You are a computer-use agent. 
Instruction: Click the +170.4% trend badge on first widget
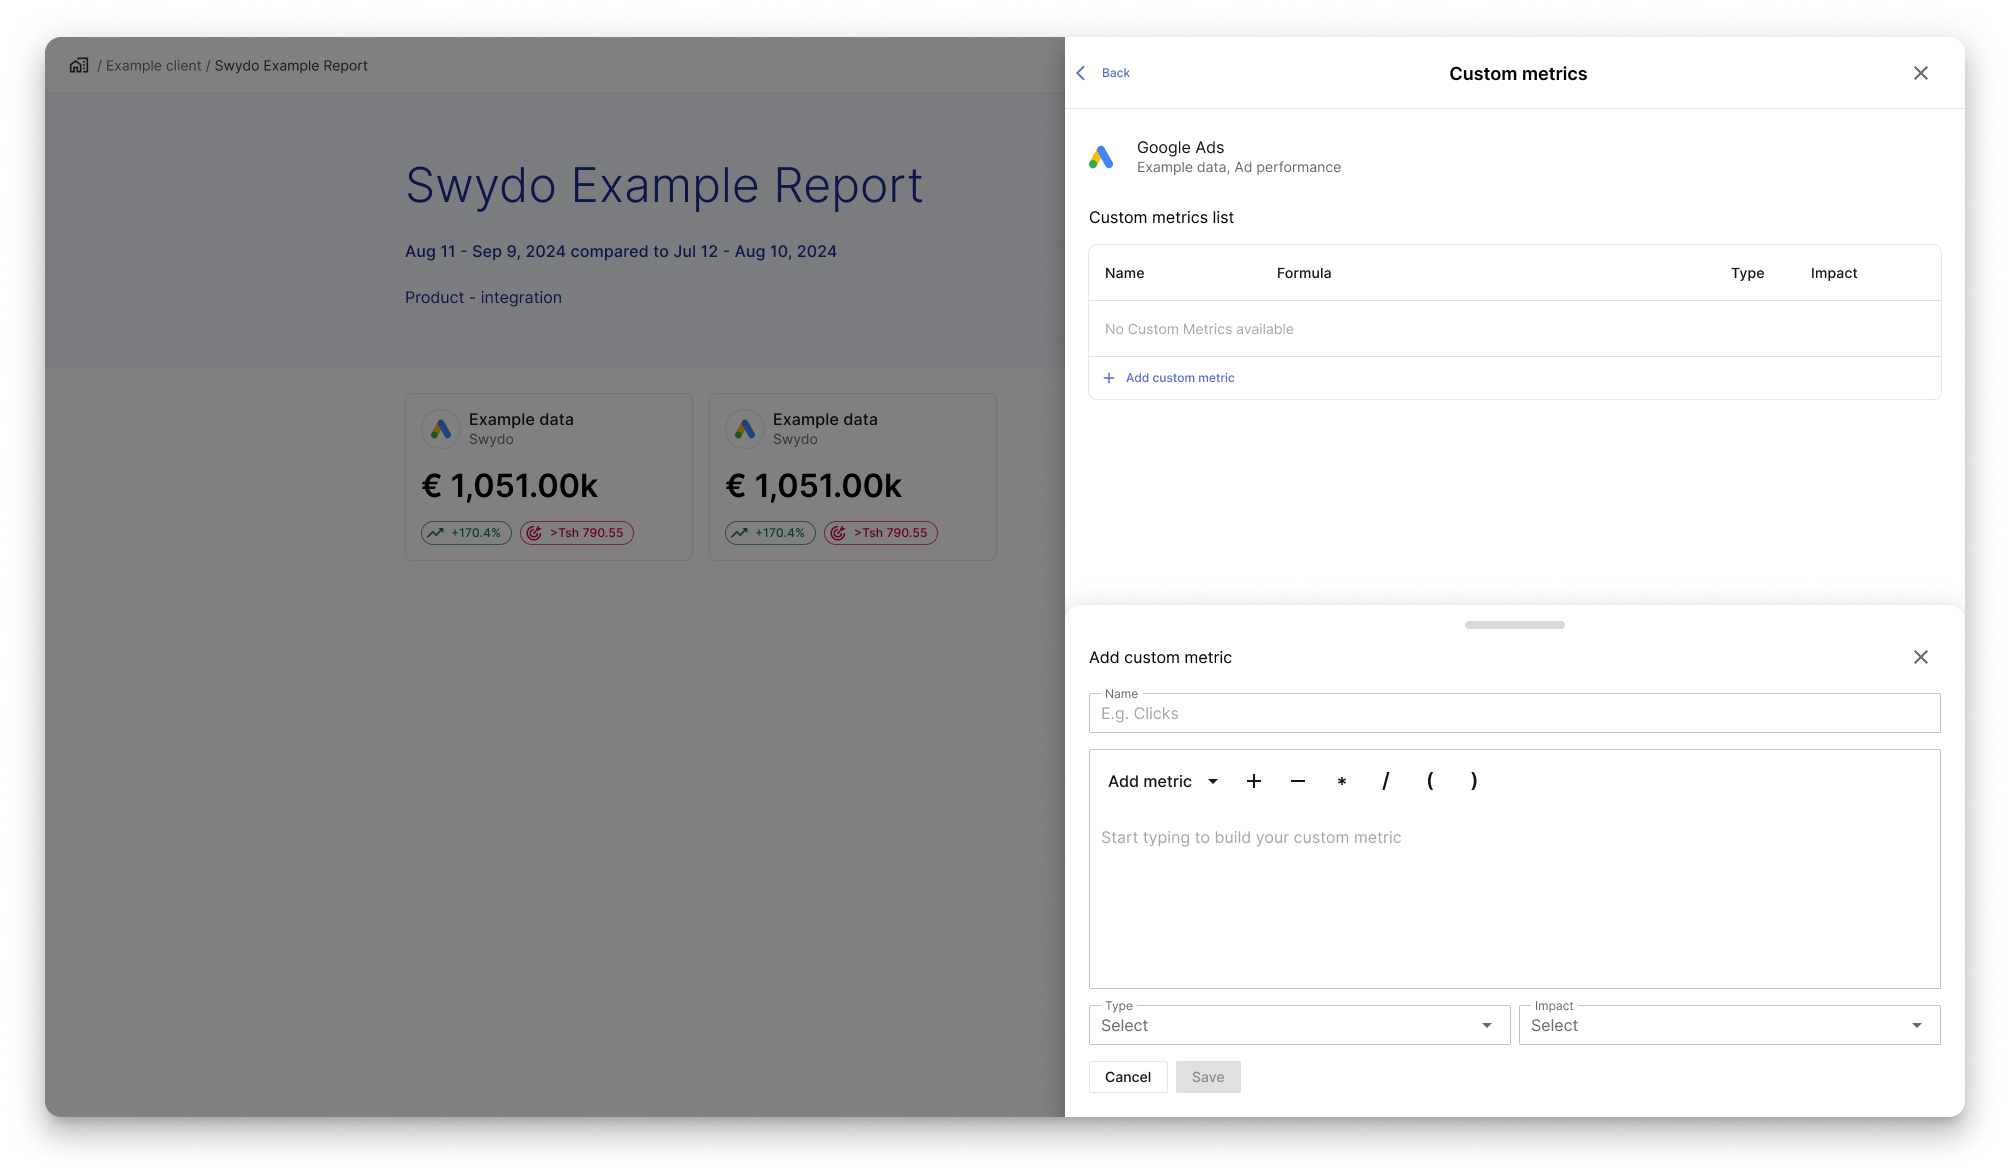[466, 533]
